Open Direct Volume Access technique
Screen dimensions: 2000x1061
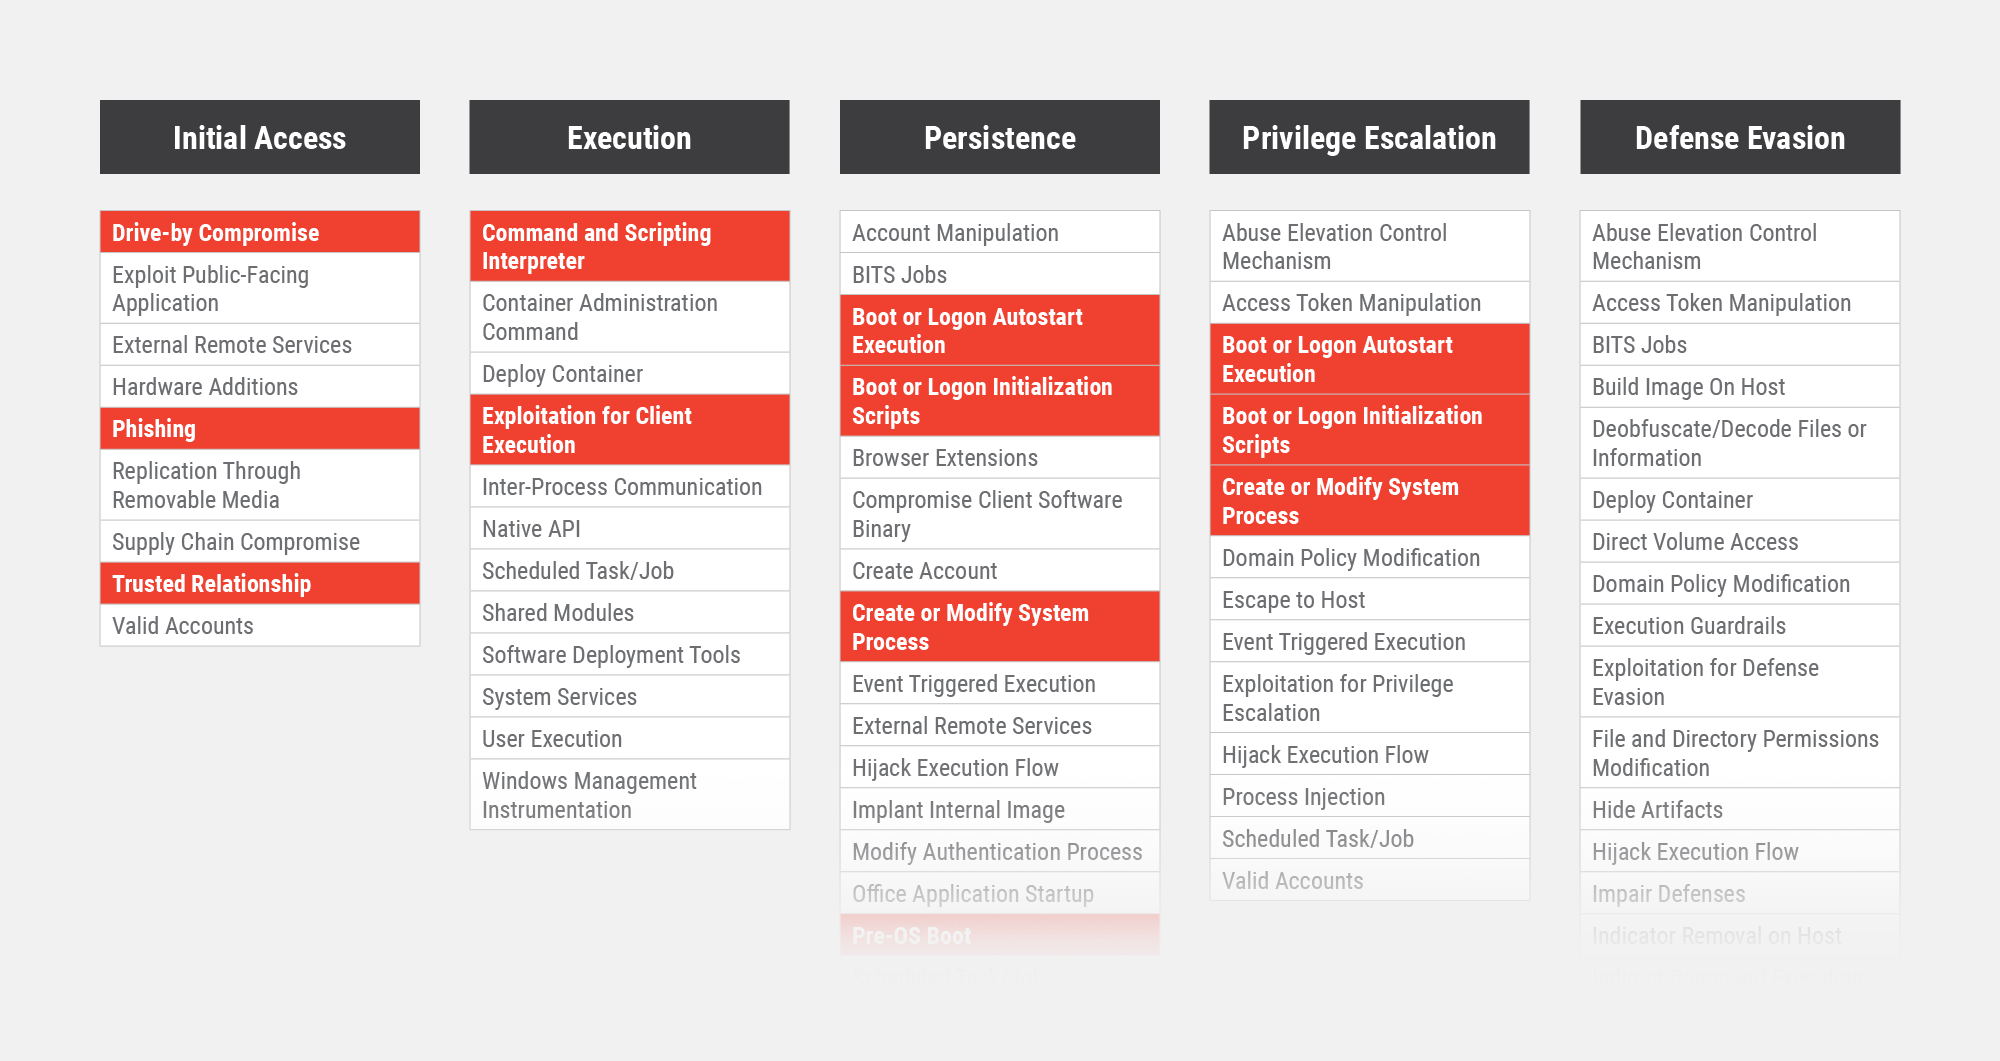(x=1740, y=541)
